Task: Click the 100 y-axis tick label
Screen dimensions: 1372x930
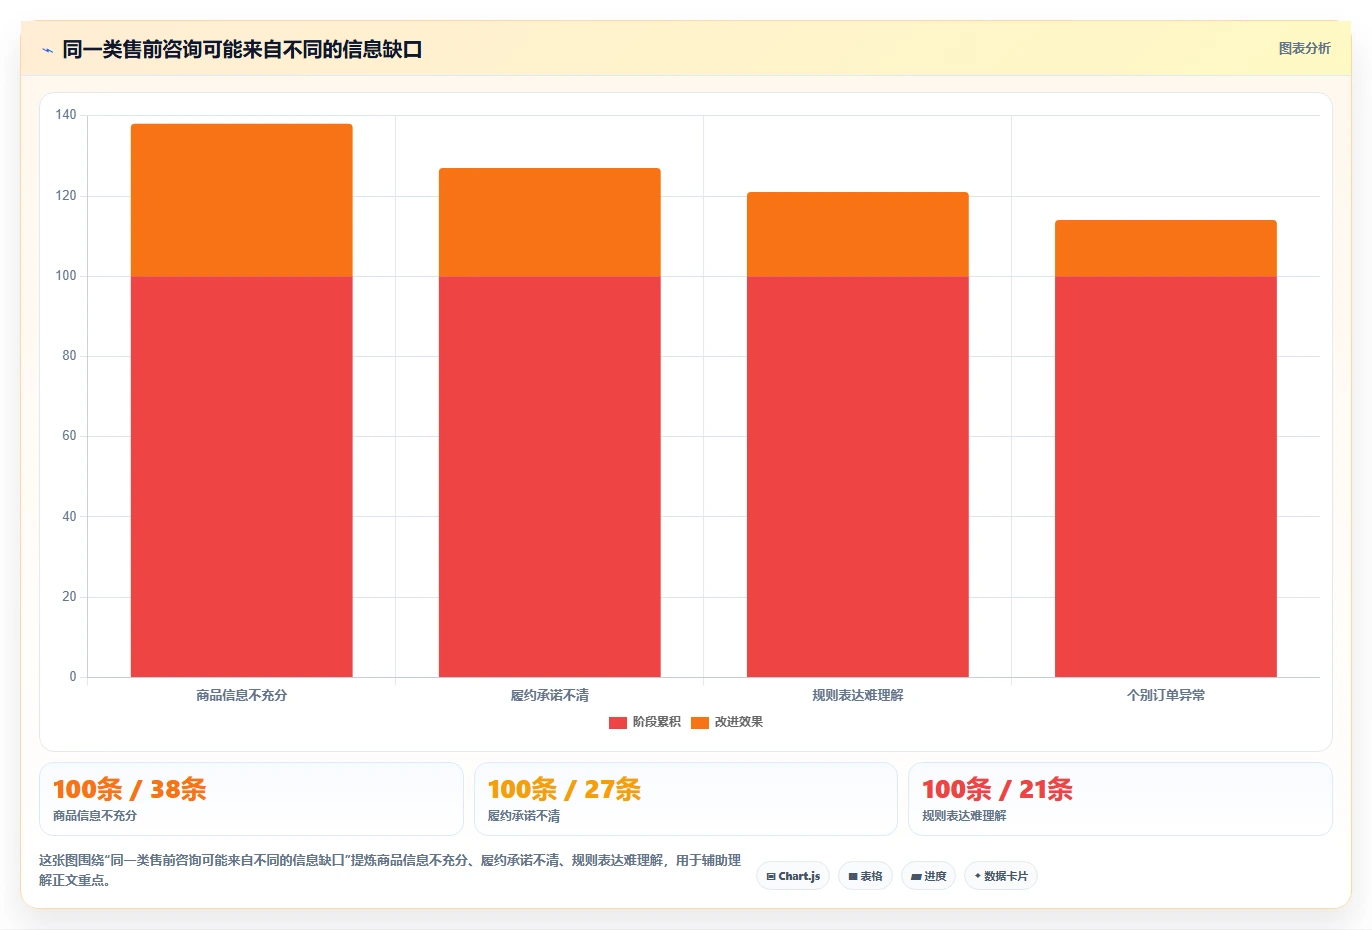Action: tap(66, 275)
